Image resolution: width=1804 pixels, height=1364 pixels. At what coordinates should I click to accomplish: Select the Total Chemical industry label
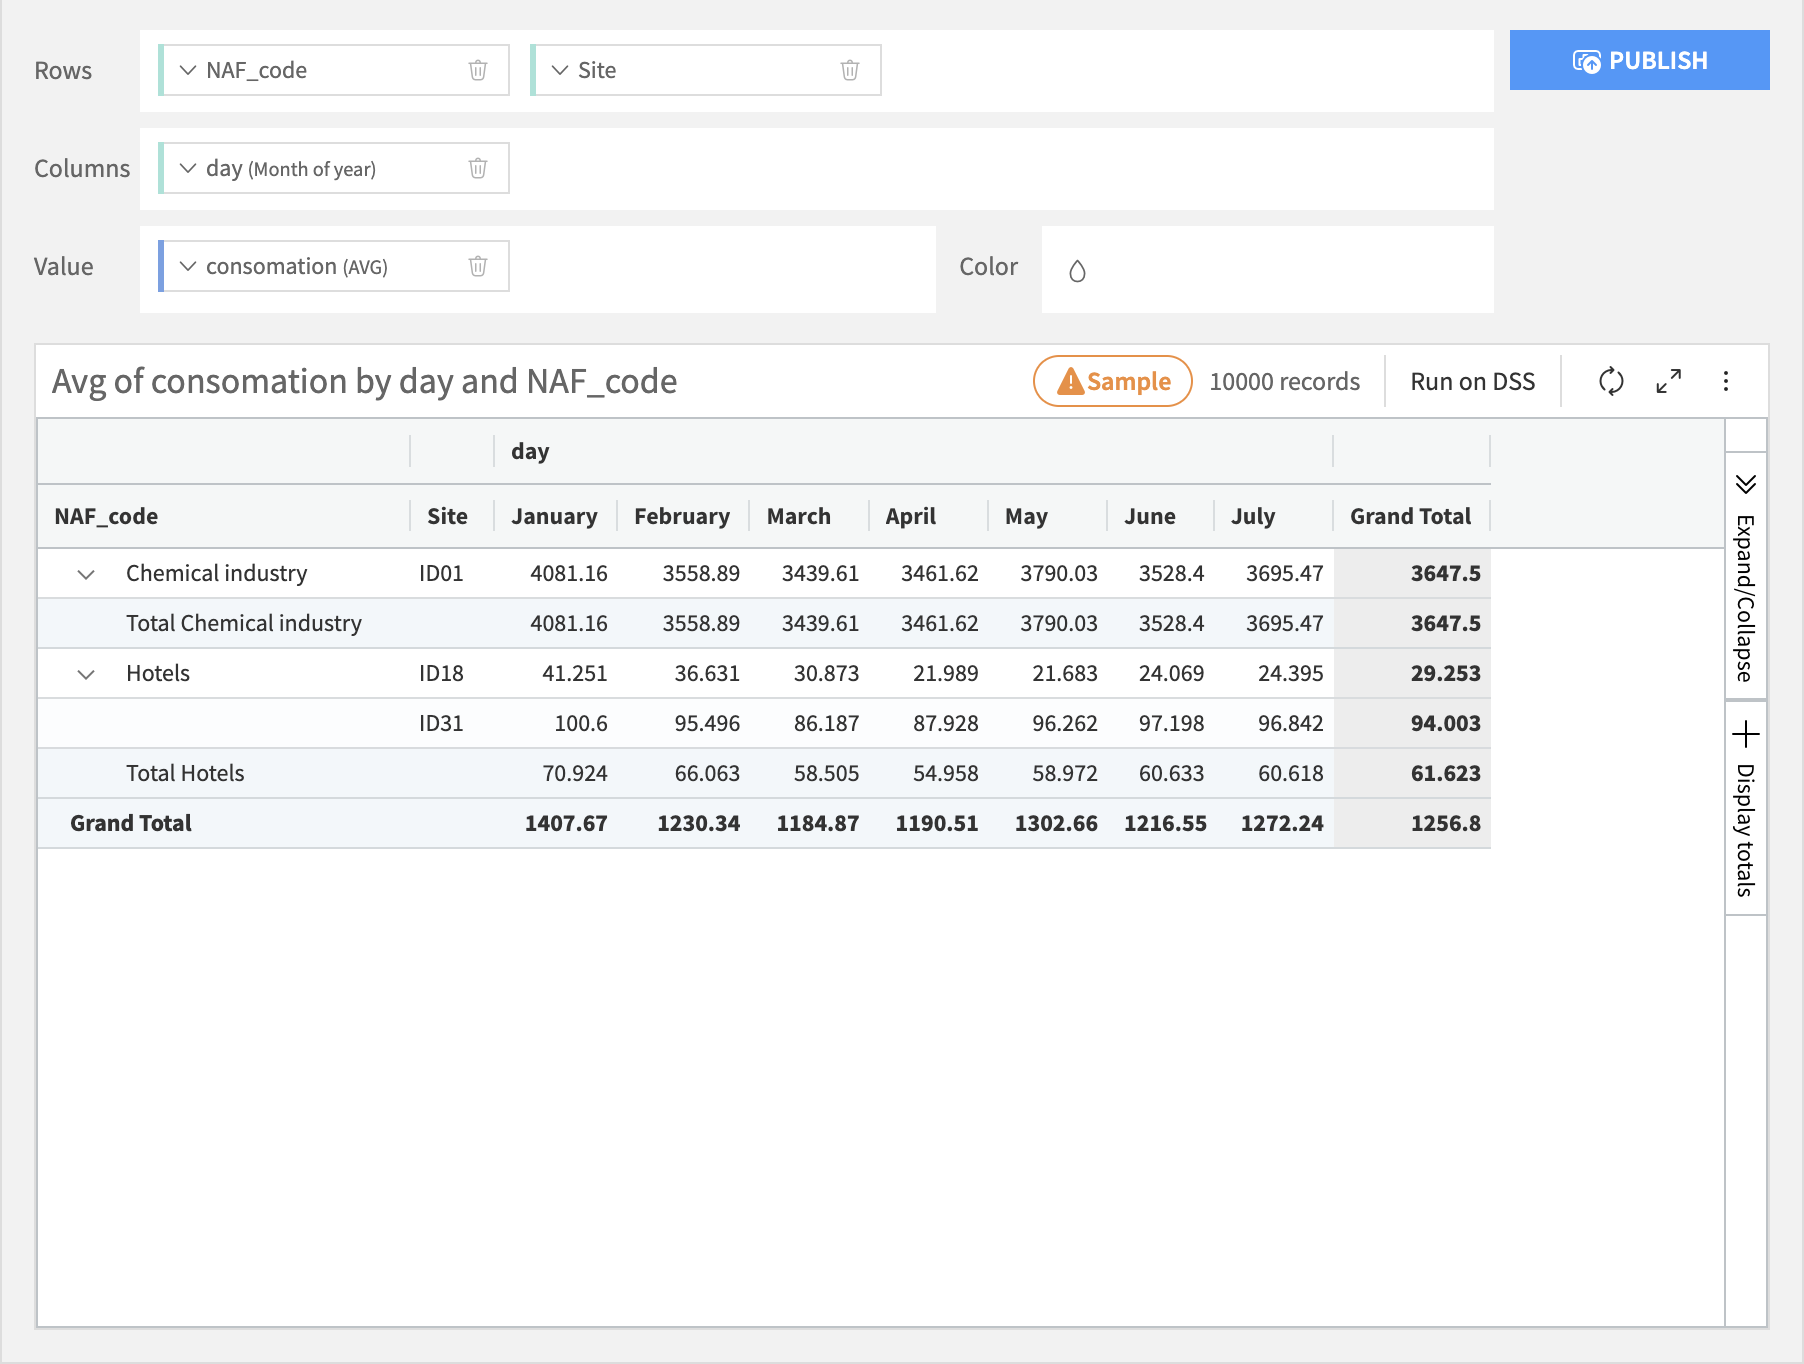(244, 623)
